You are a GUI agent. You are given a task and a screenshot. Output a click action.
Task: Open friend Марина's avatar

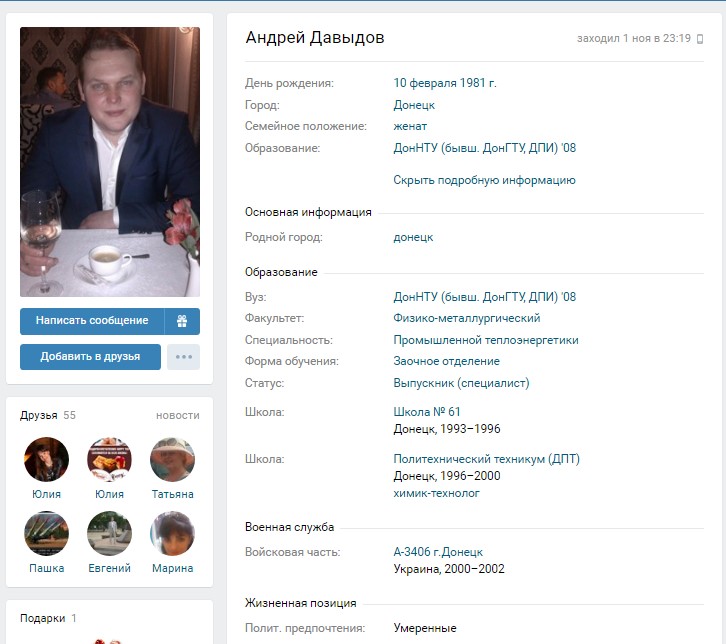pos(172,533)
